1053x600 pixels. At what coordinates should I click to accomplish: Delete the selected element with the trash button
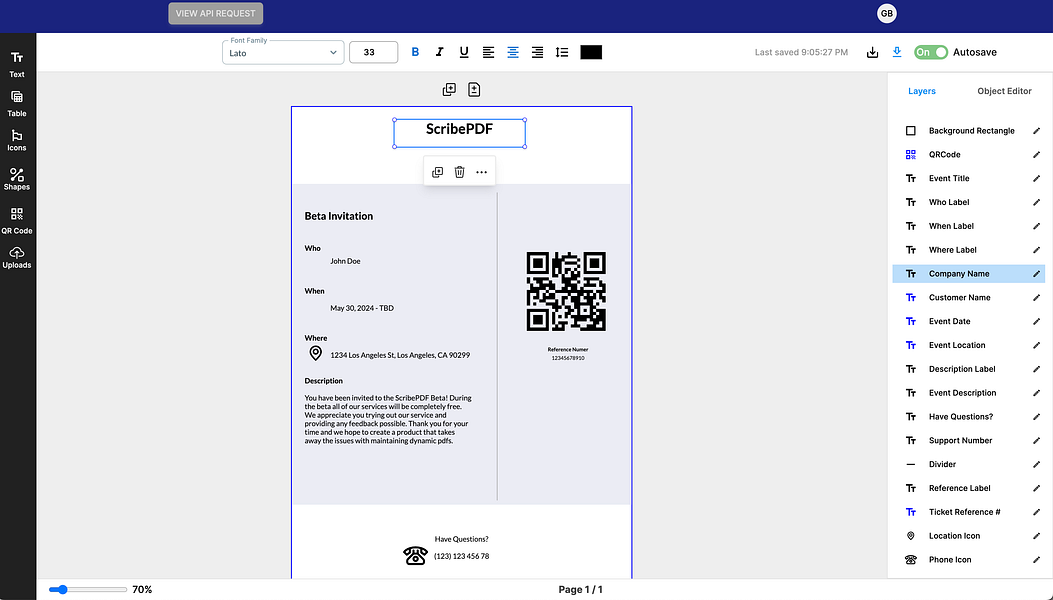pyautogui.click(x=459, y=171)
